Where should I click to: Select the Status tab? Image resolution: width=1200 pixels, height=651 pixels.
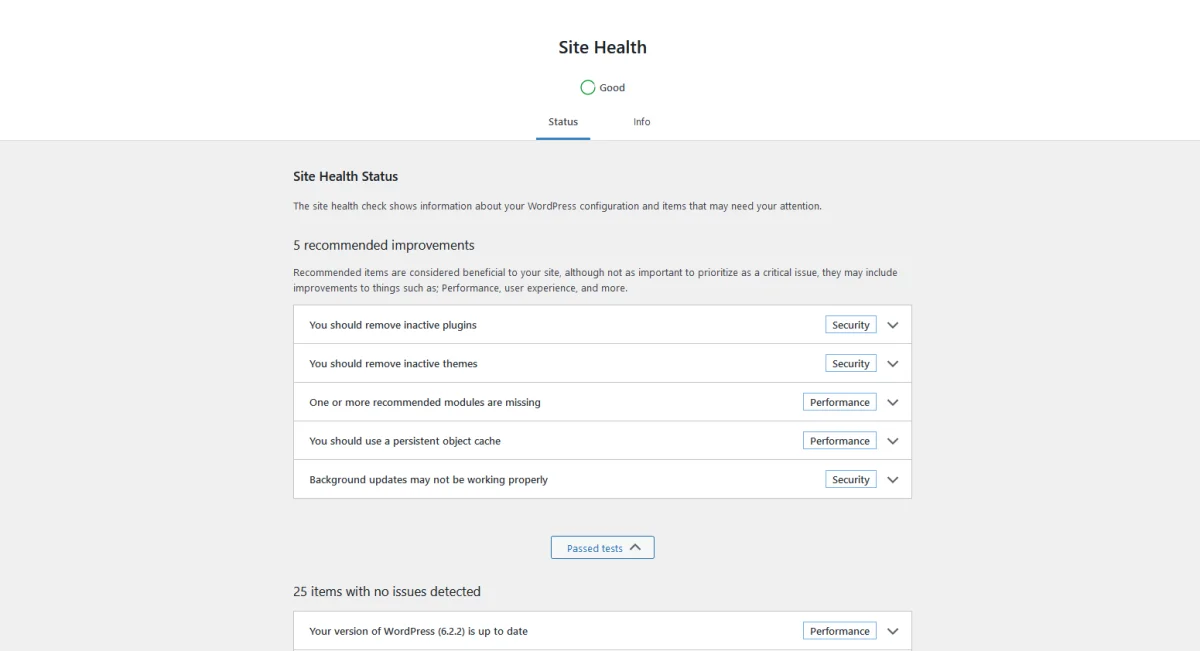coord(563,122)
